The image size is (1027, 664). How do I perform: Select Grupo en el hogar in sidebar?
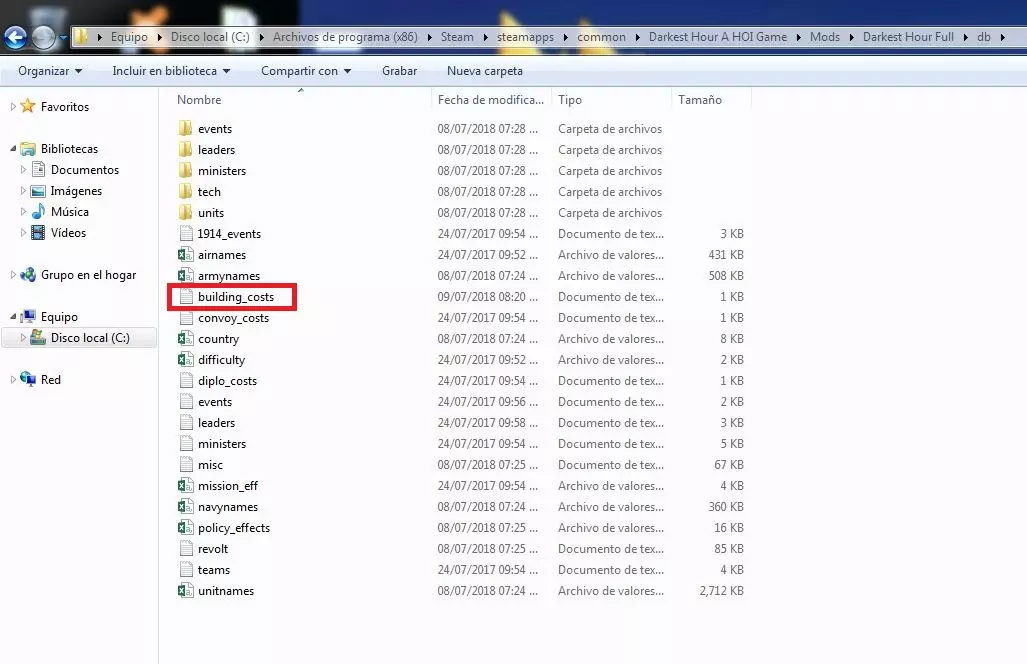[88, 274]
